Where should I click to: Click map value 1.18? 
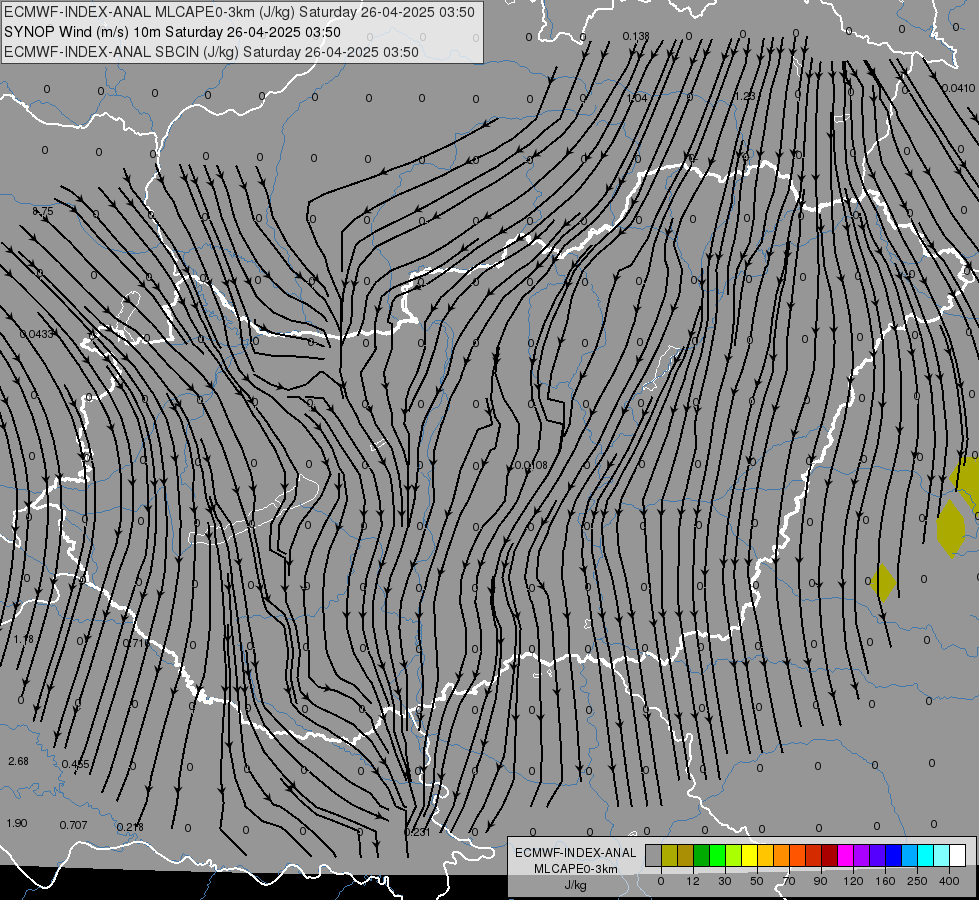click(x=24, y=640)
